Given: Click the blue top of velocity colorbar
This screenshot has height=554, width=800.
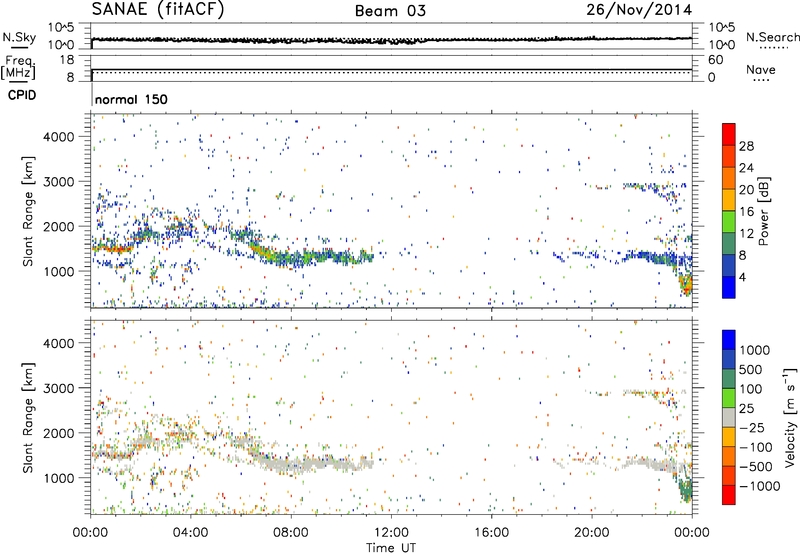Looking at the screenshot, I should (x=729, y=340).
